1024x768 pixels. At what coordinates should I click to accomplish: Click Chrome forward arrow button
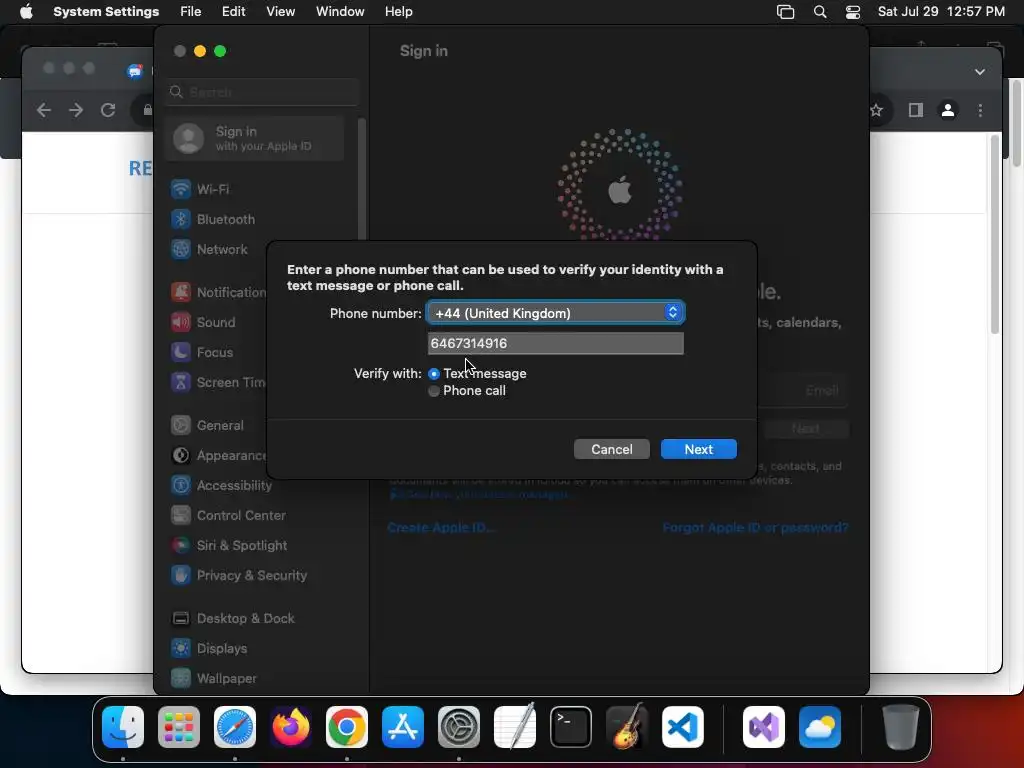(x=76, y=110)
